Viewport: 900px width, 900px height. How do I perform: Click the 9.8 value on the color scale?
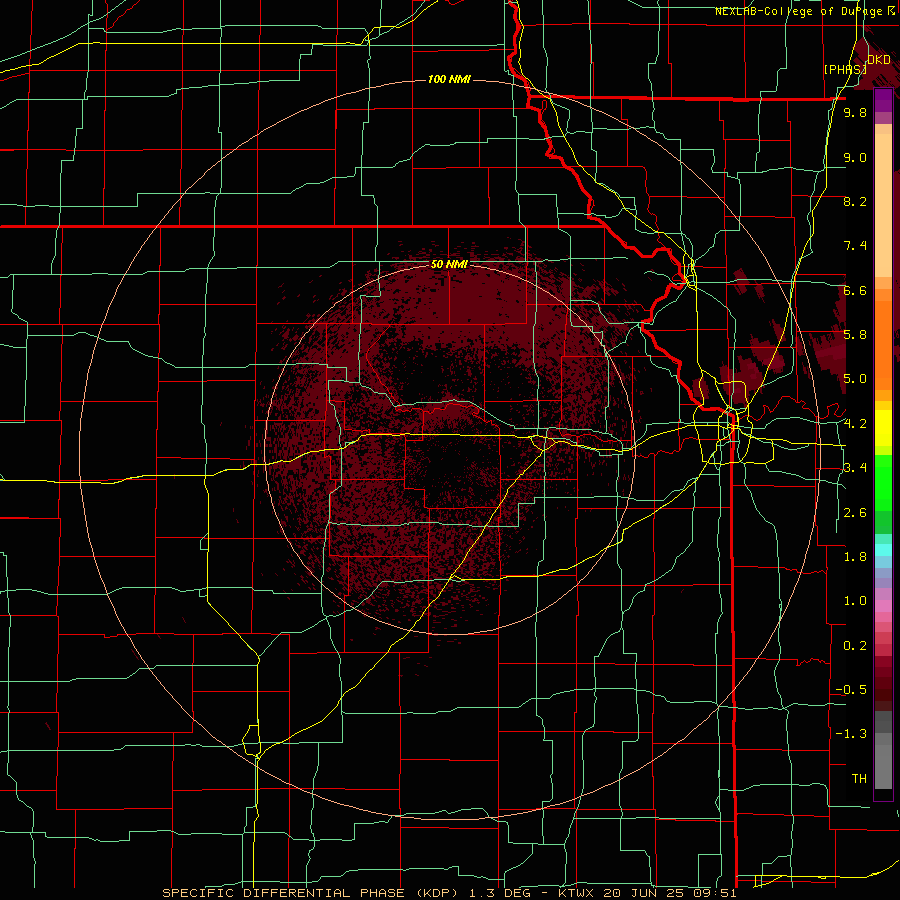(x=855, y=112)
